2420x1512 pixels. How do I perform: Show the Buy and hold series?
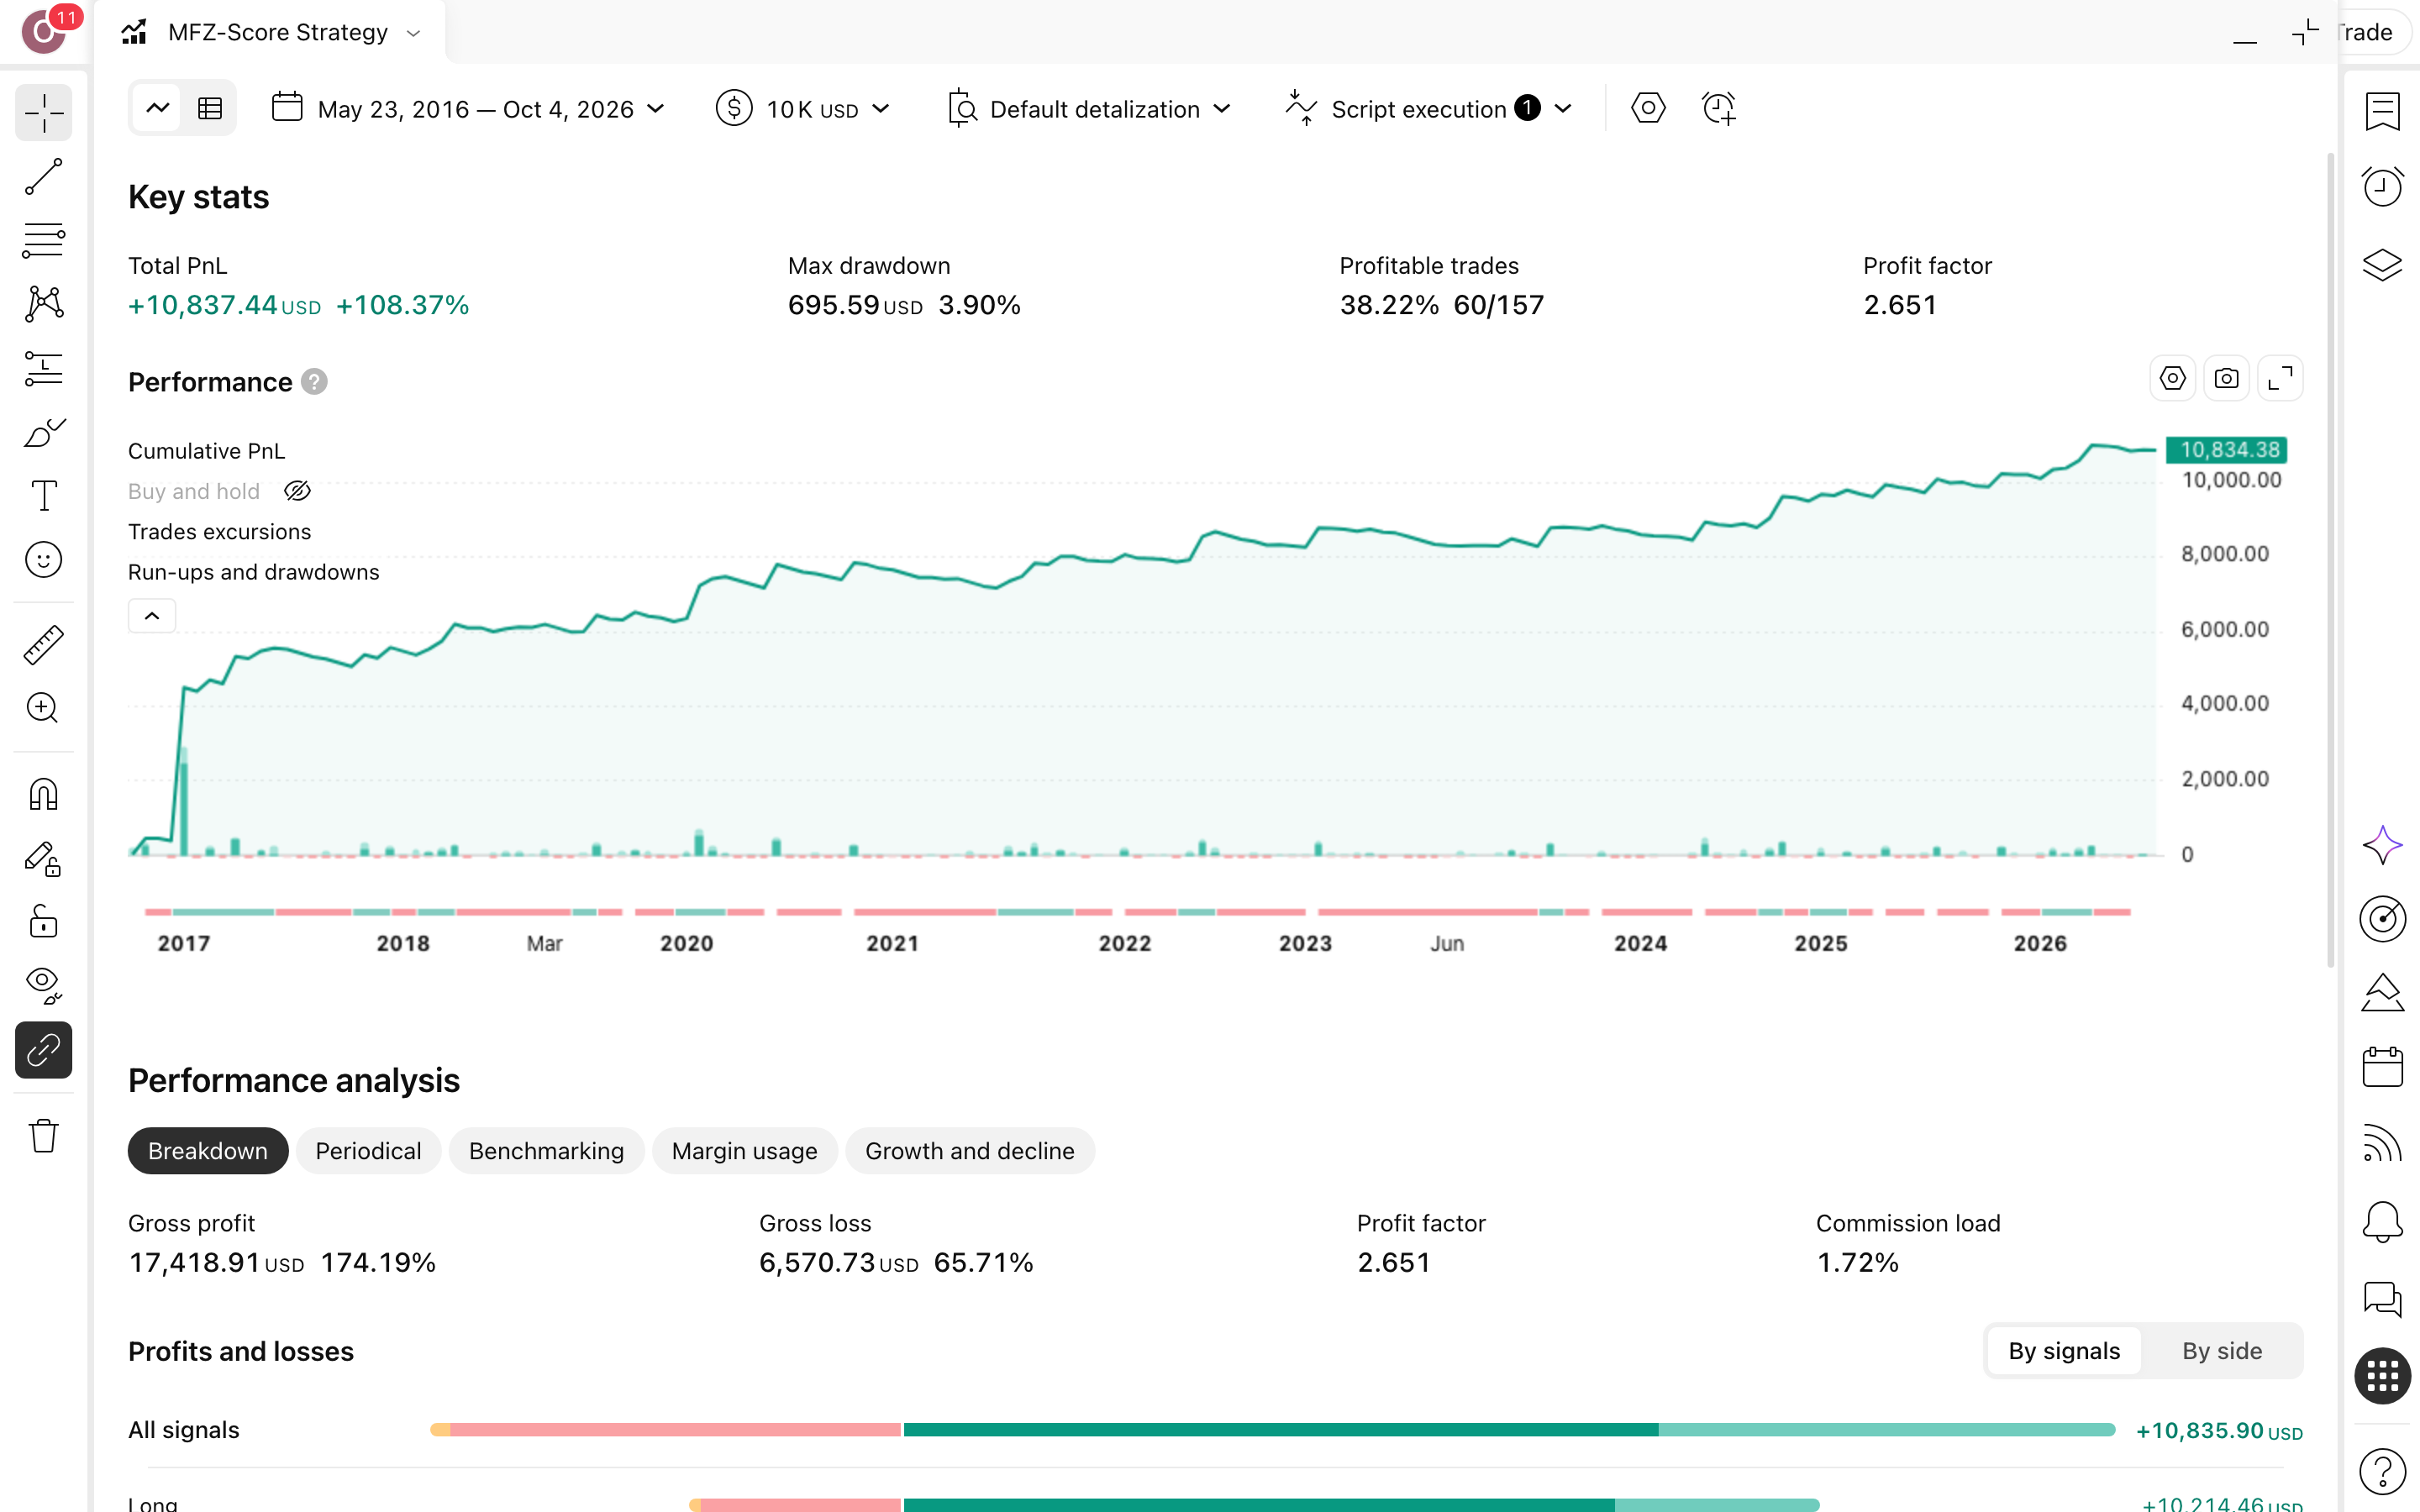pyautogui.click(x=298, y=491)
